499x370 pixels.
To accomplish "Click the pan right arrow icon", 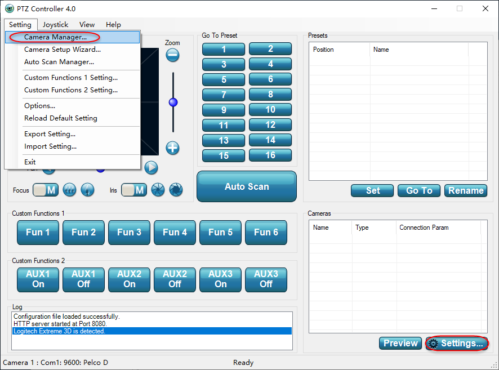I will pos(151,167).
